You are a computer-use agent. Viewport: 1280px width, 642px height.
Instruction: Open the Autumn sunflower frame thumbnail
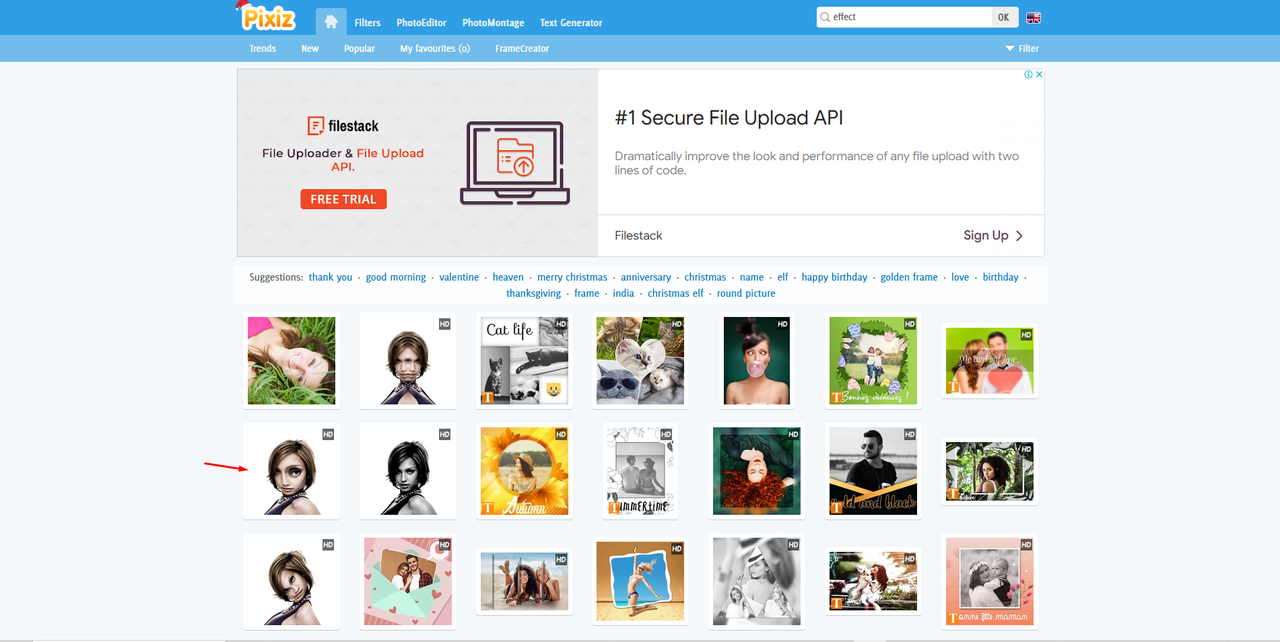point(525,471)
